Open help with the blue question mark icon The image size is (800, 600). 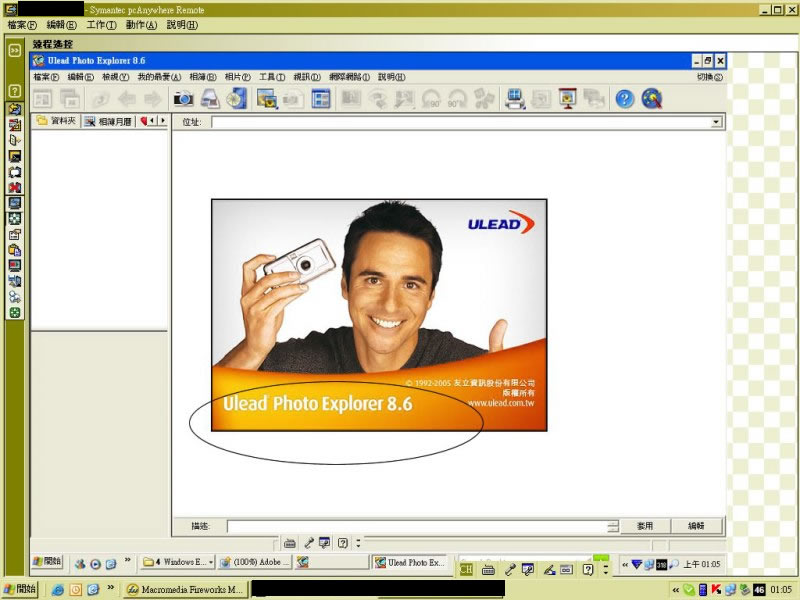point(624,98)
